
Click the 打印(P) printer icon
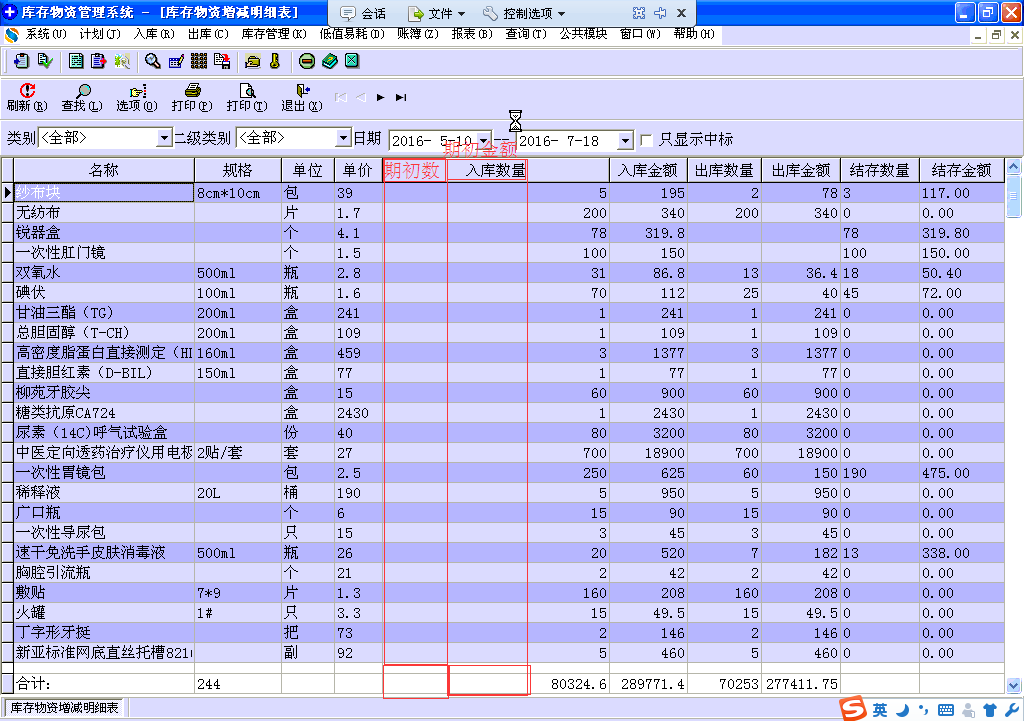tap(192, 90)
